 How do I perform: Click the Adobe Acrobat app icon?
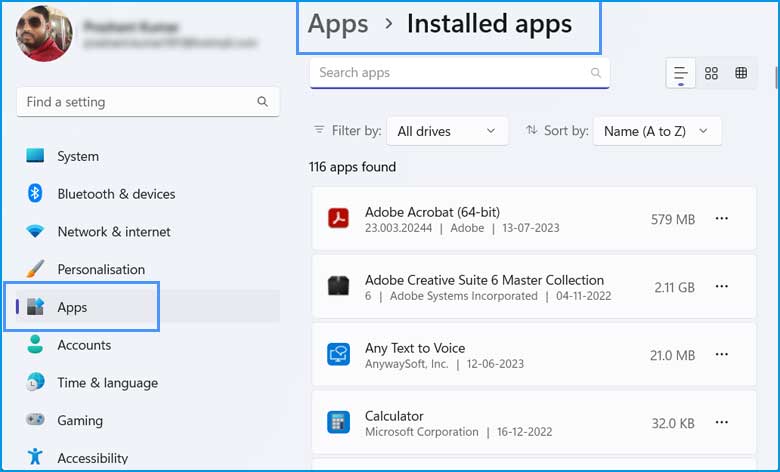coord(338,218)
